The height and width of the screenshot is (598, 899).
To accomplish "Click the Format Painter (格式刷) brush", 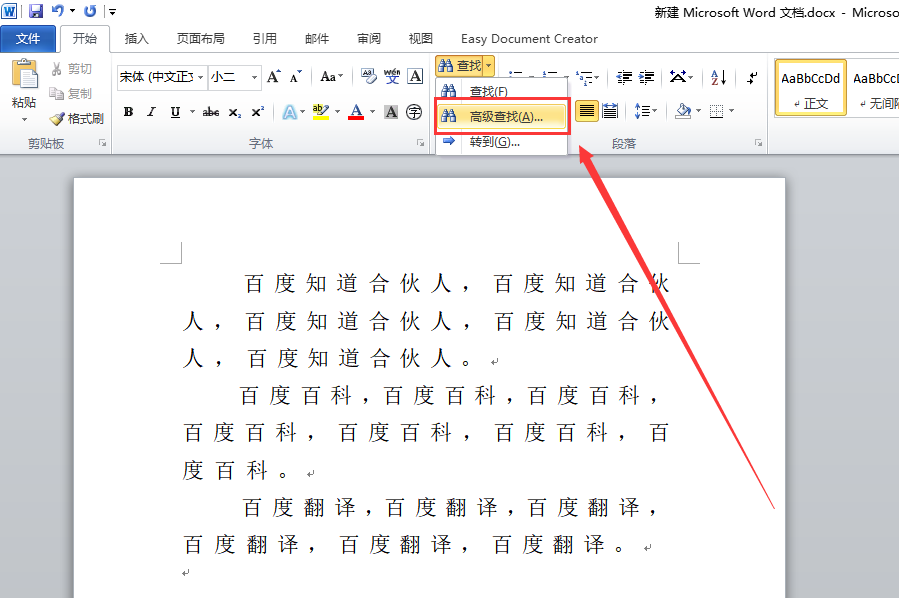I will 57,119.
